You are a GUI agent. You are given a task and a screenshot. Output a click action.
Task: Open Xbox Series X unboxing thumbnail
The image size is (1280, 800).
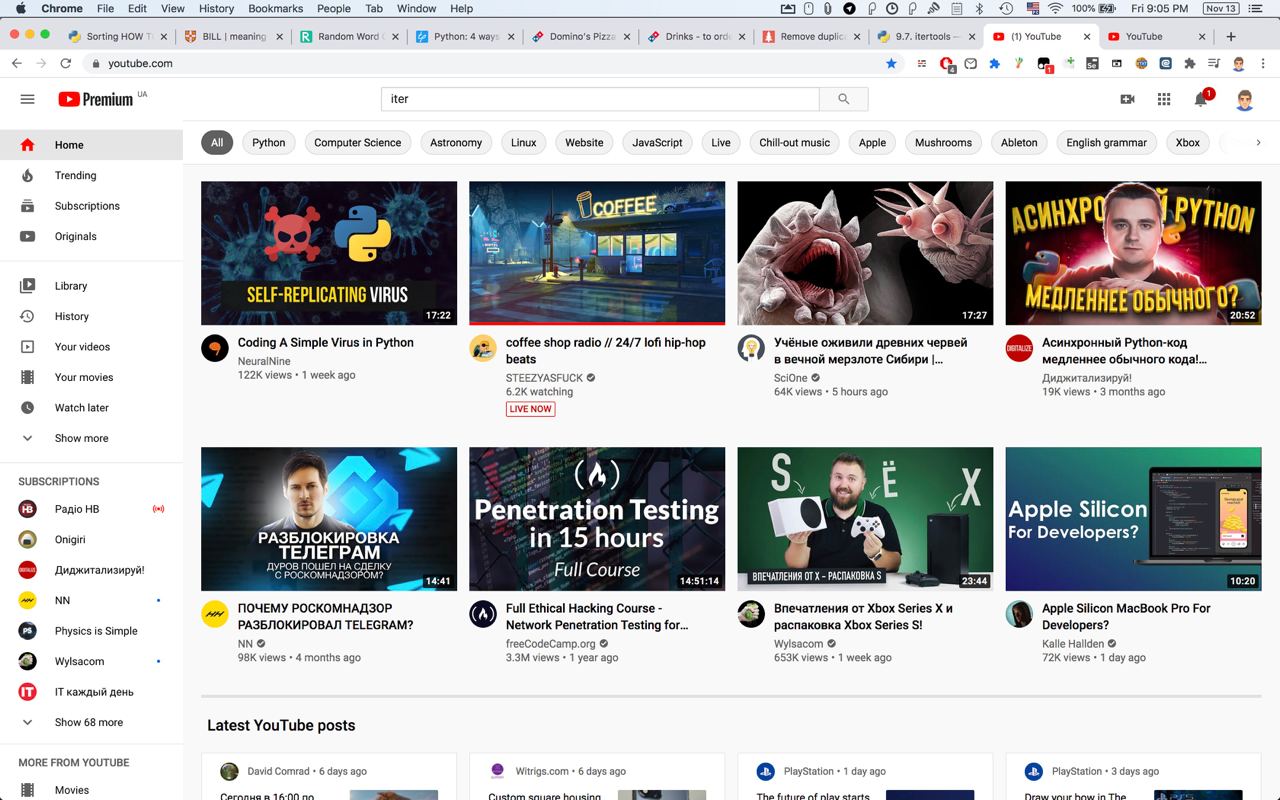[865, 519]
